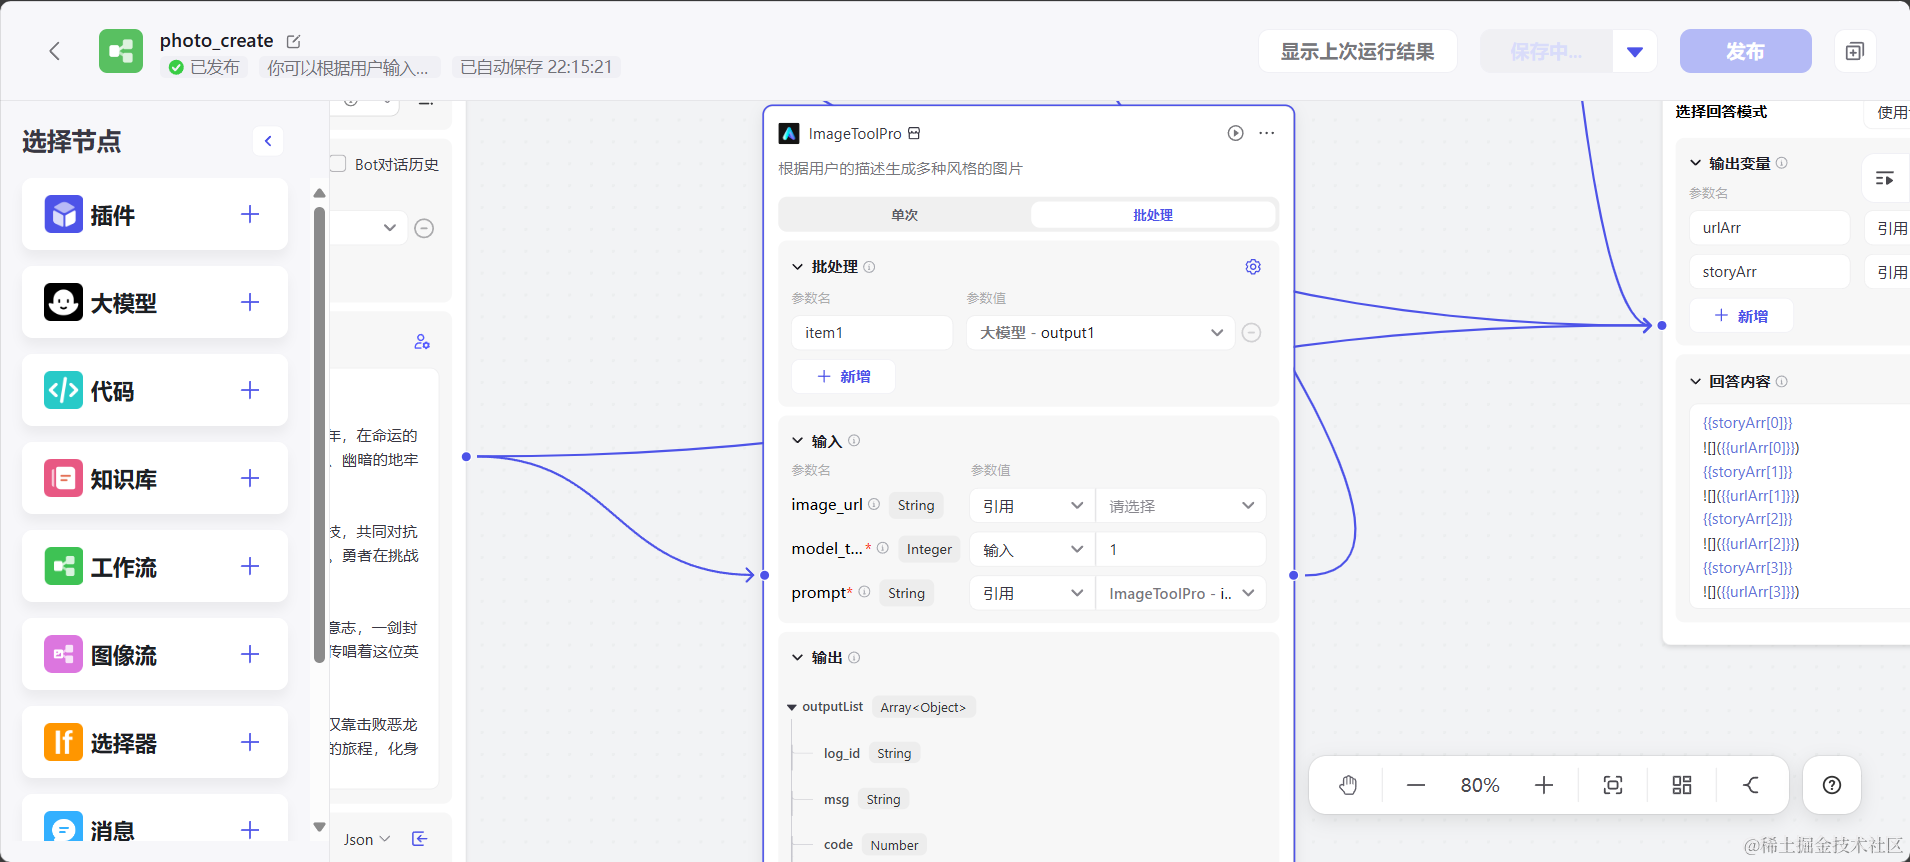This screenshot has height=862, width=1910.
Task: Open text format icon in output panel
Action: point(1885,178)
